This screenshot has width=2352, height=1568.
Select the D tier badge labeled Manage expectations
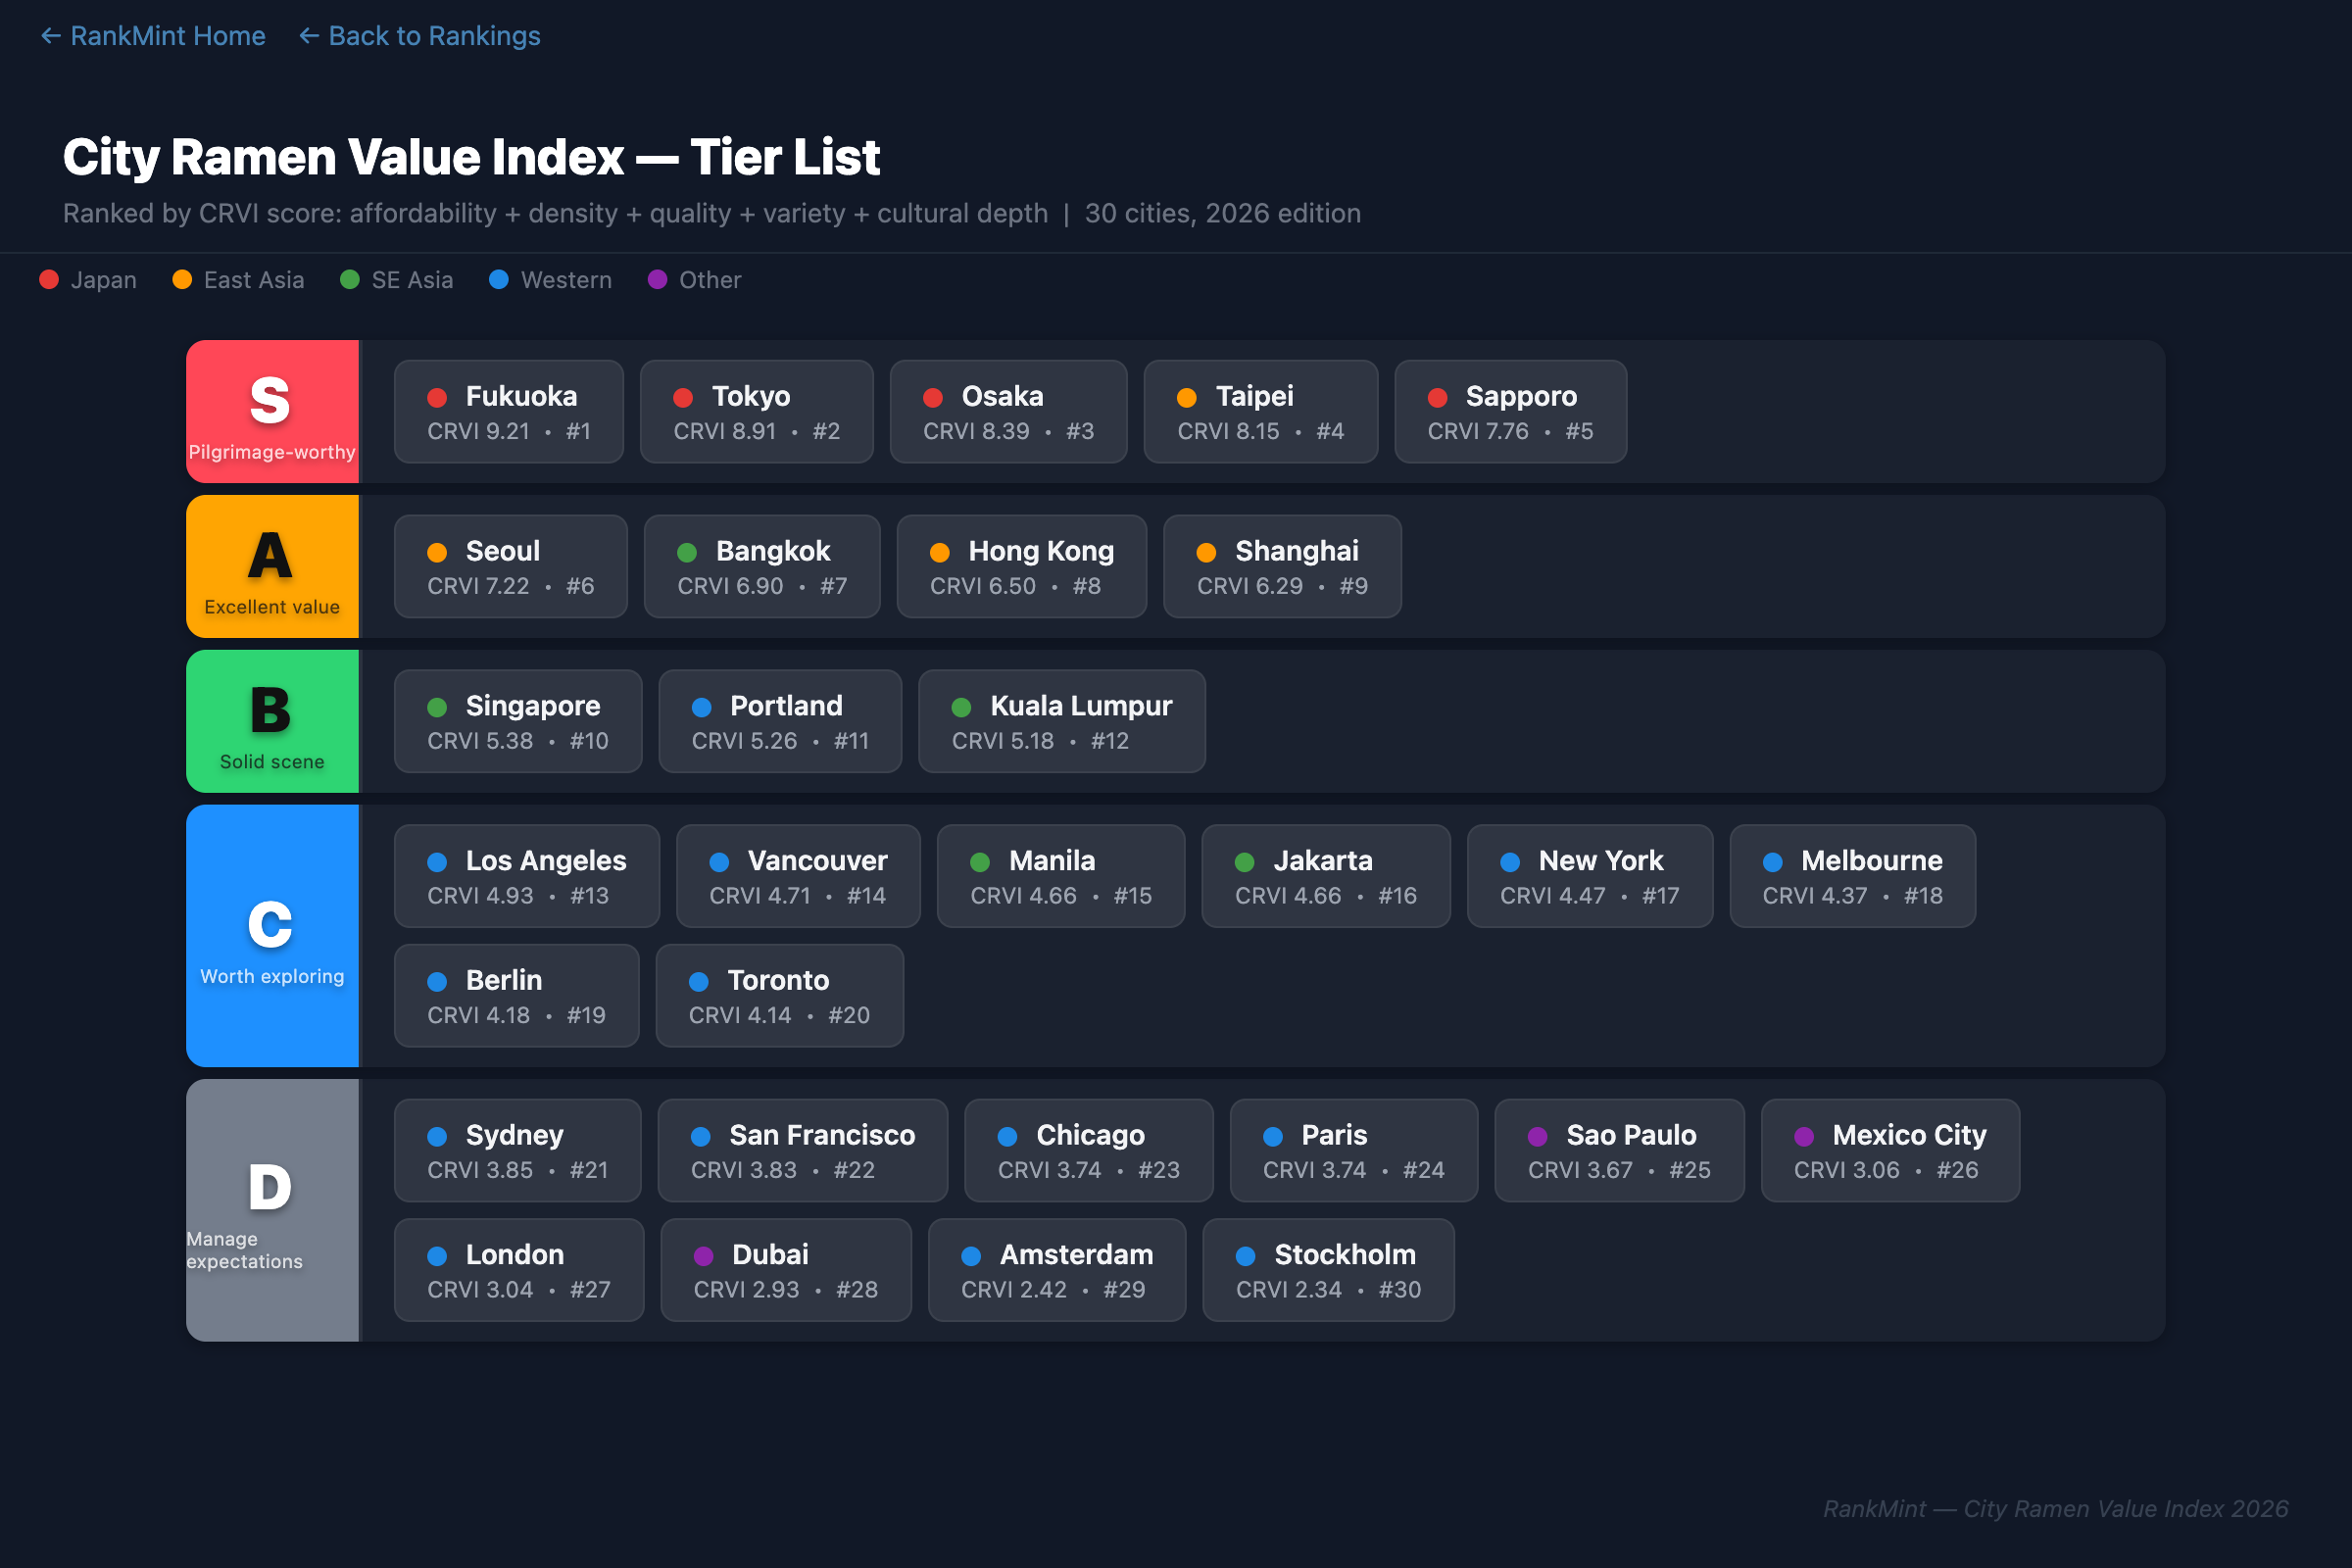point(271,1210)
